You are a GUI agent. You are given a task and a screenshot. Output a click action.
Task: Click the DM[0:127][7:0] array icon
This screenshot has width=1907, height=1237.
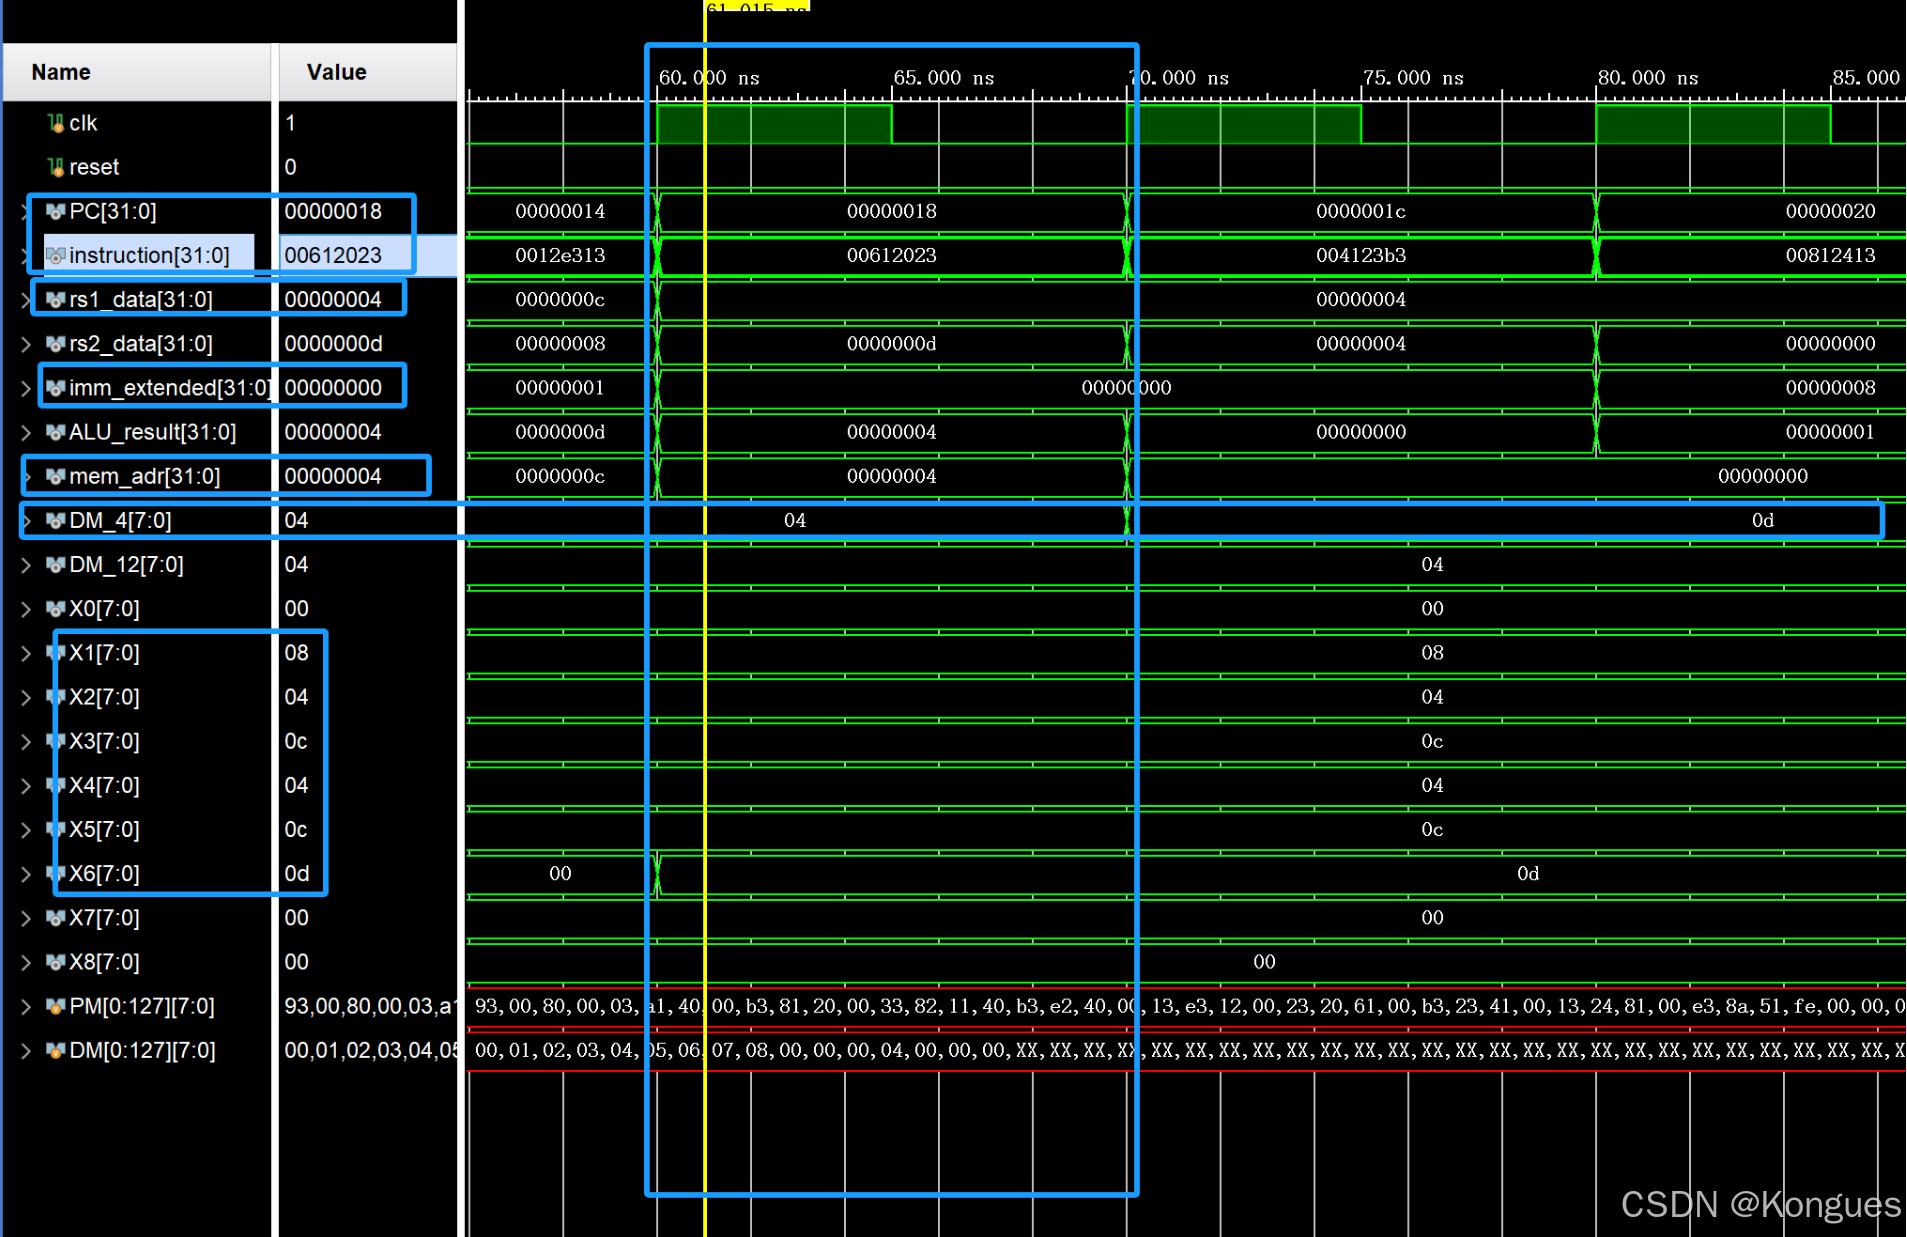coord(56,1050)
